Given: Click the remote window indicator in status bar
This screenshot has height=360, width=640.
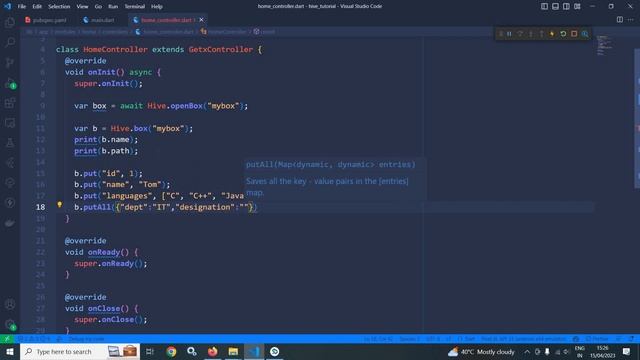Looking at the screenshot, I should point(7,339).
